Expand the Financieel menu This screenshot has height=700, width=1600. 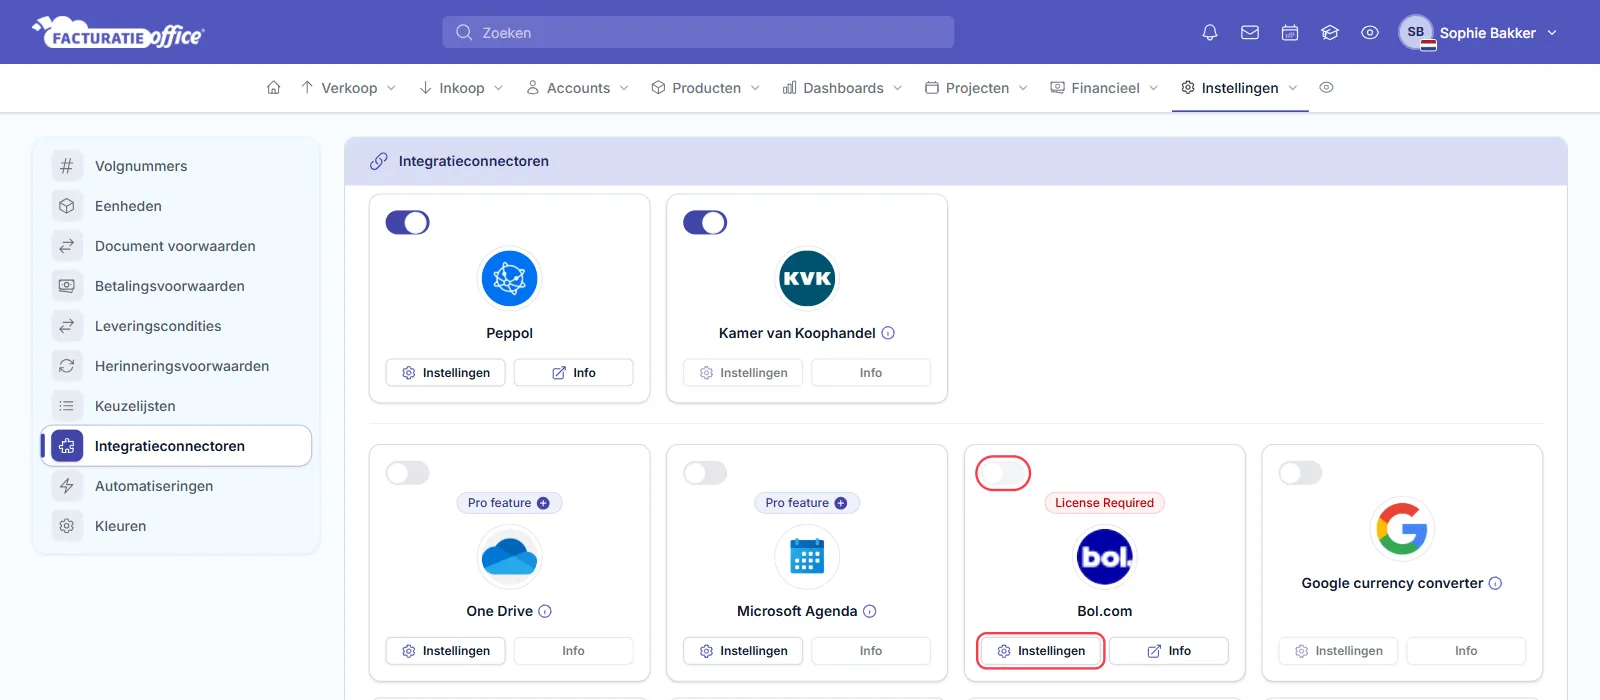pos(1105,88)
